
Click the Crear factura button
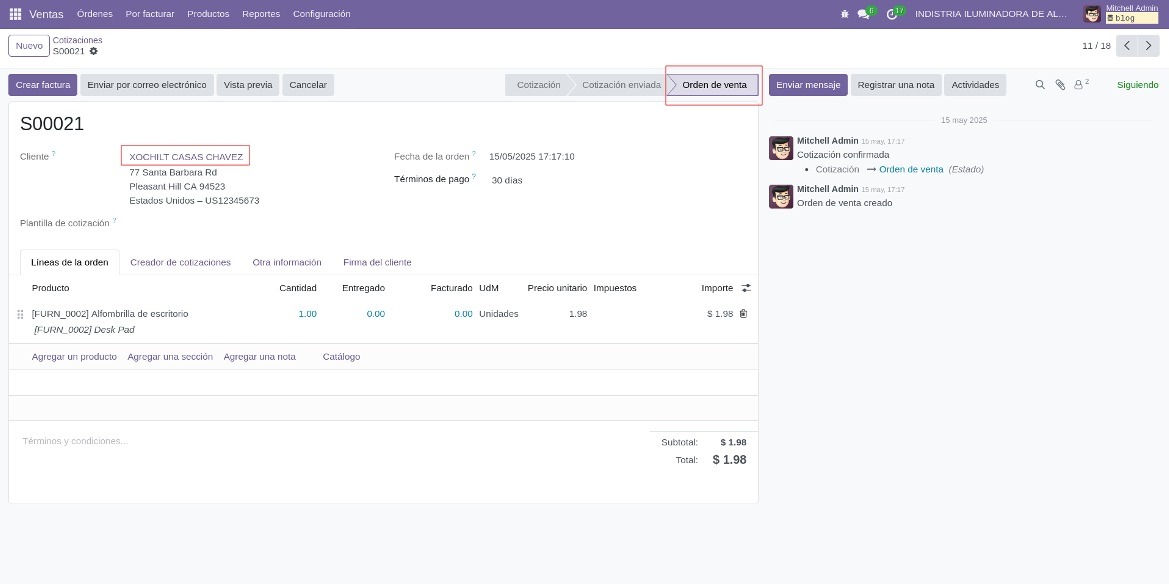click(x=42, y=85)
